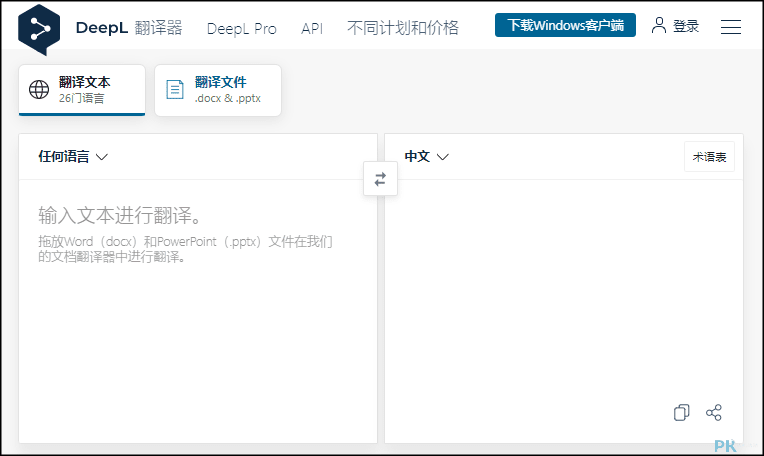This screenshot has height=456, width=764.
Task: Click the .docx & .pptx subtitle text
Action: [228, 98]
